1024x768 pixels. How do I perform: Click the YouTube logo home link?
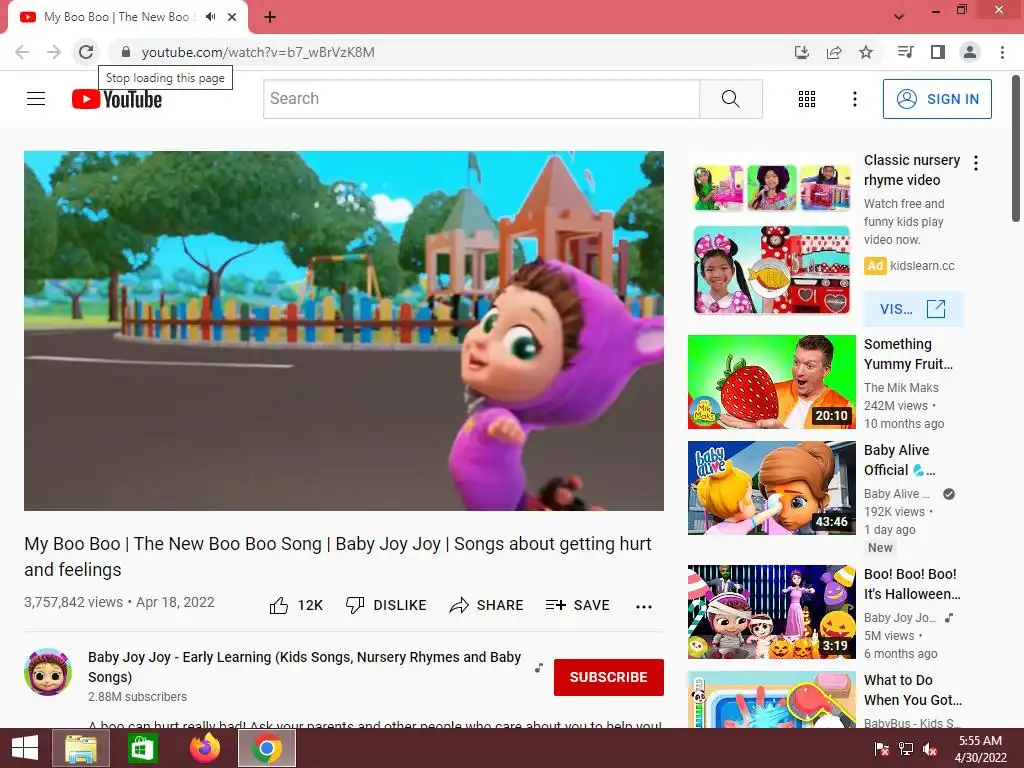[x=117, y=99]
